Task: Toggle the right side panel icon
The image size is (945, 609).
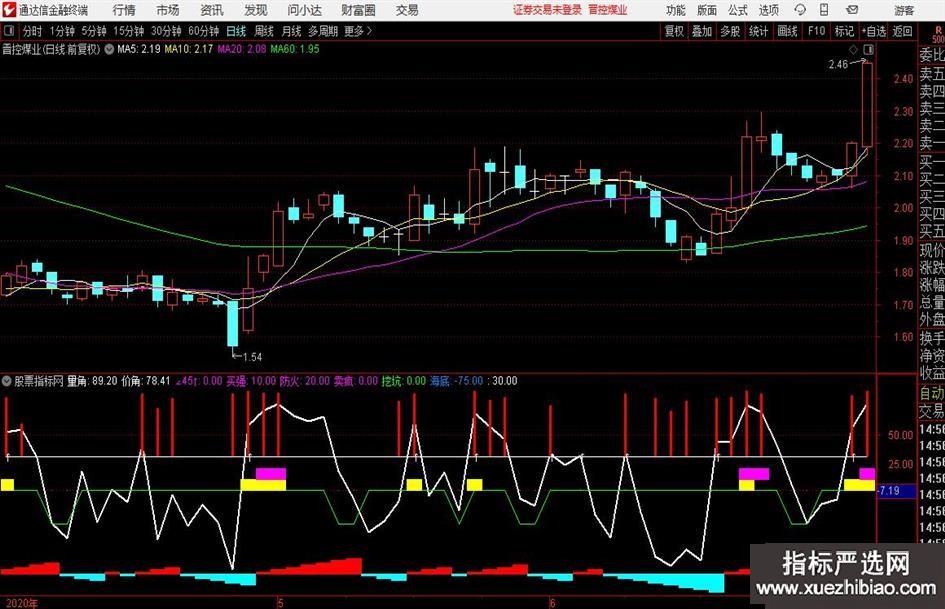Action: 868,49
